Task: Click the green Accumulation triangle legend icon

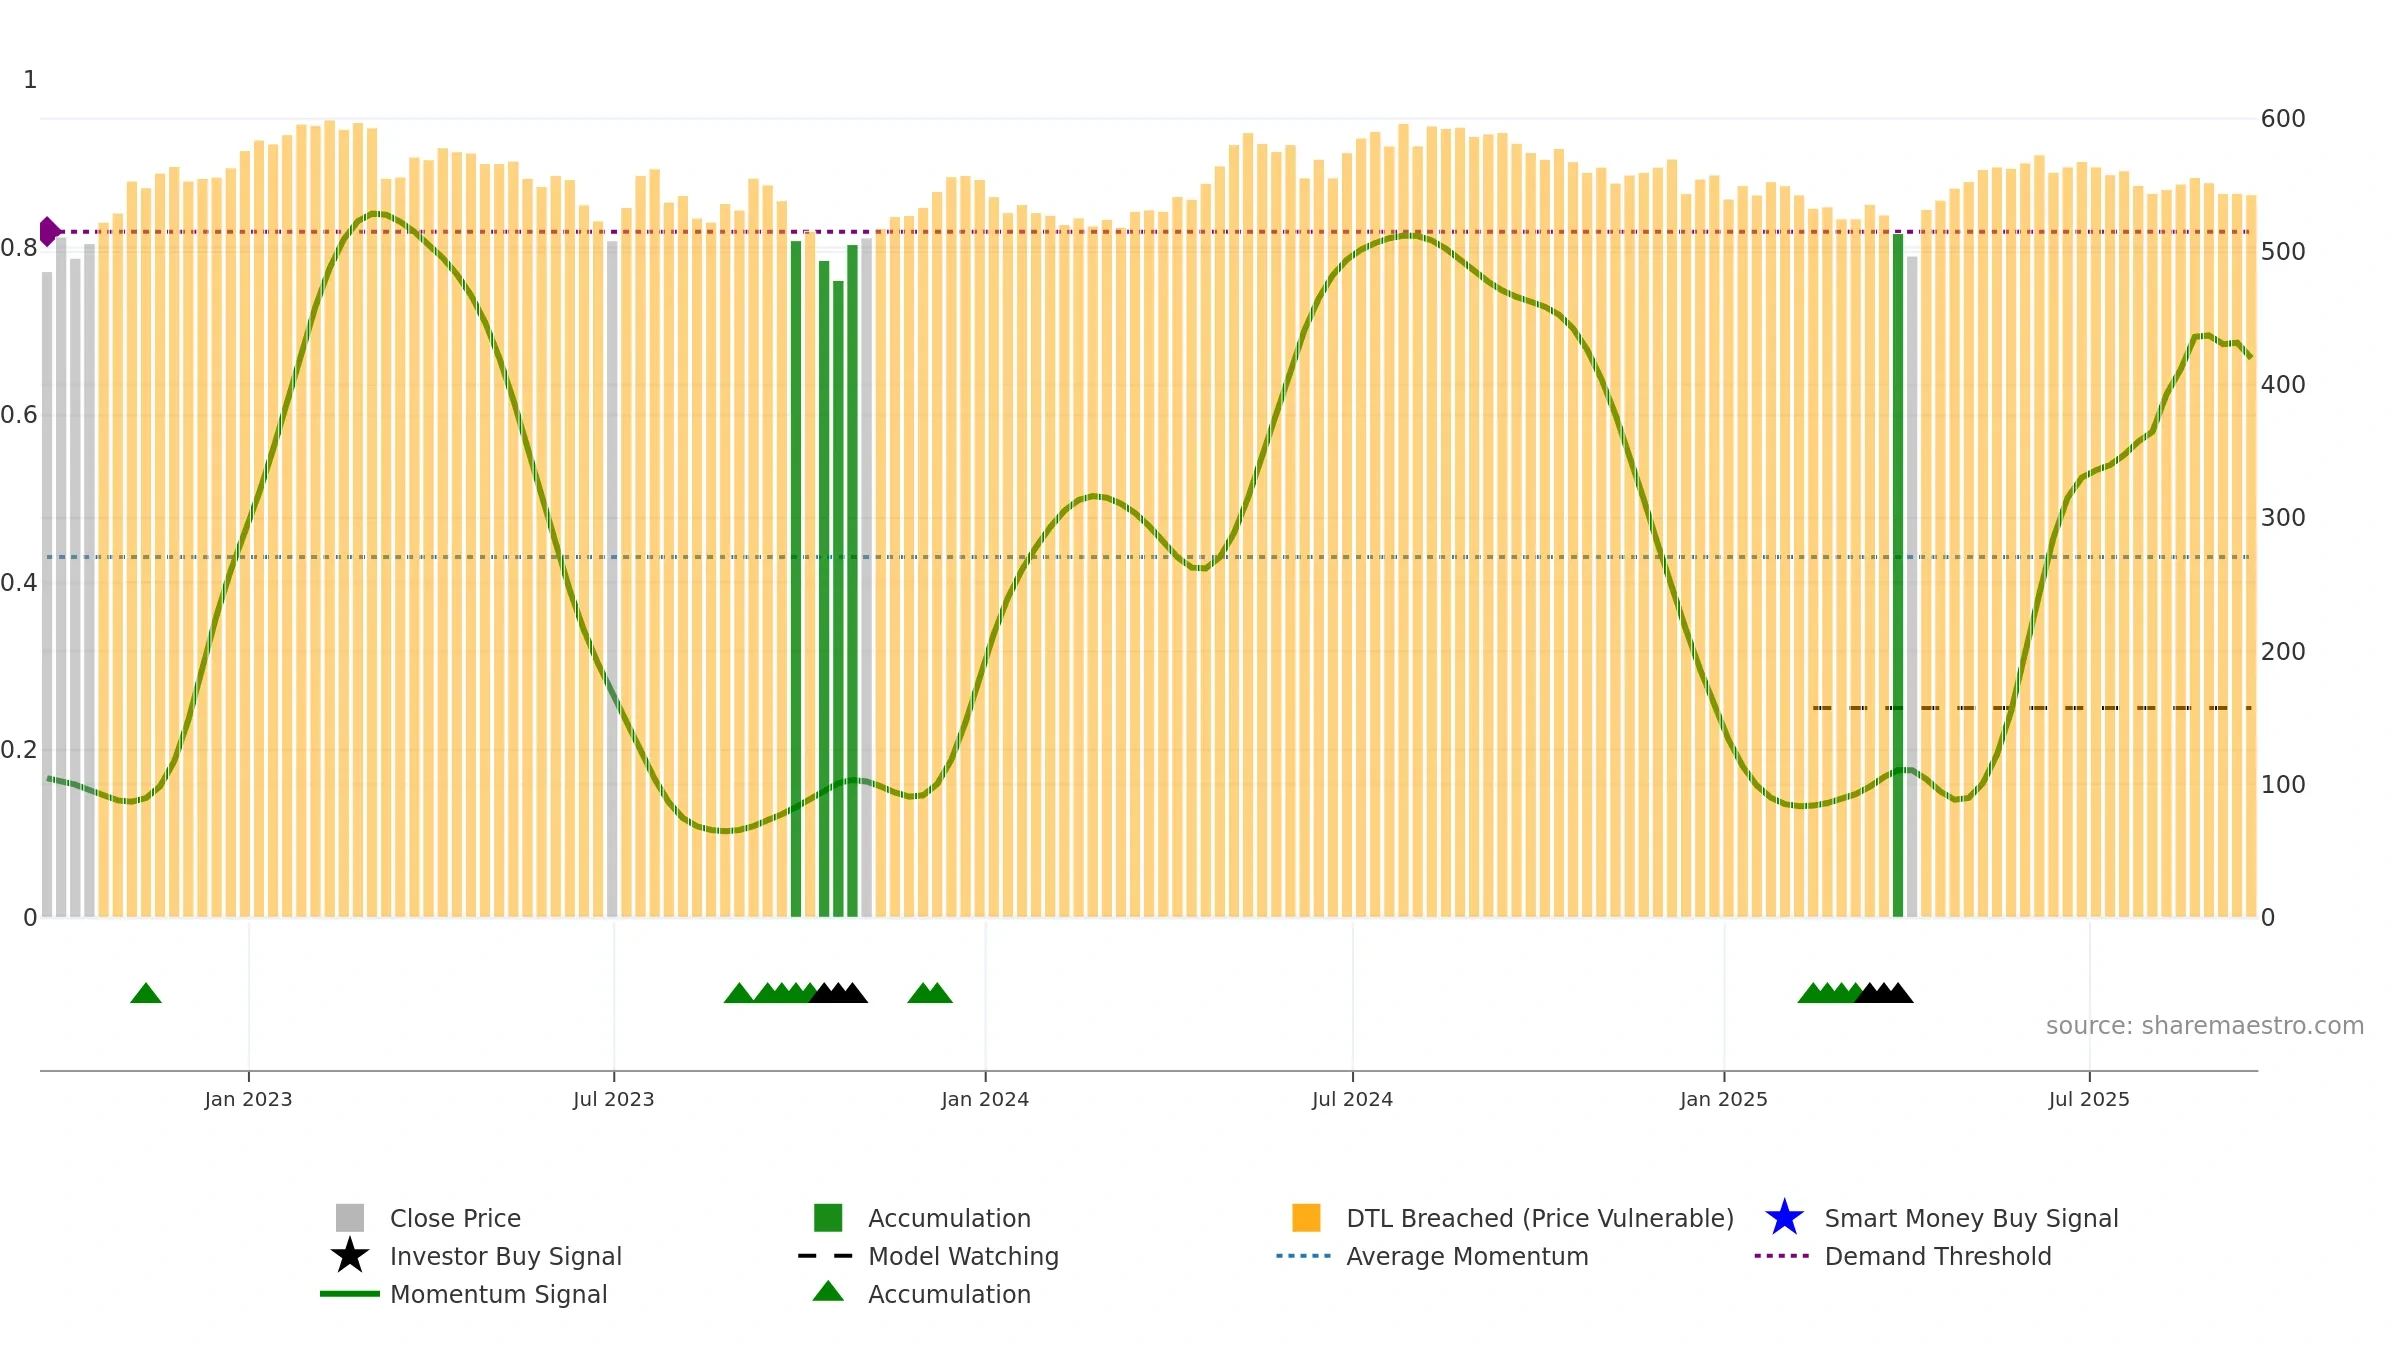Action: (x=828, y=1291)
